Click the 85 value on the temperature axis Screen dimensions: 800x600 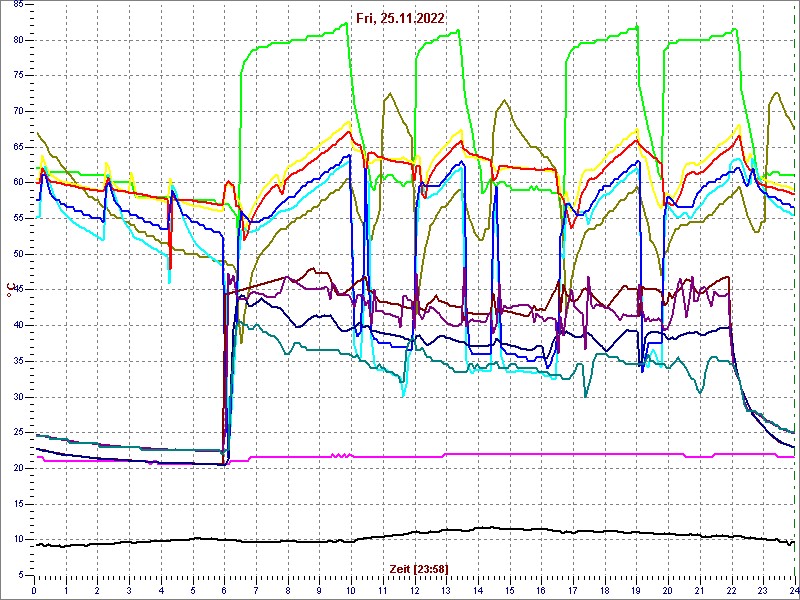(17, 4)
